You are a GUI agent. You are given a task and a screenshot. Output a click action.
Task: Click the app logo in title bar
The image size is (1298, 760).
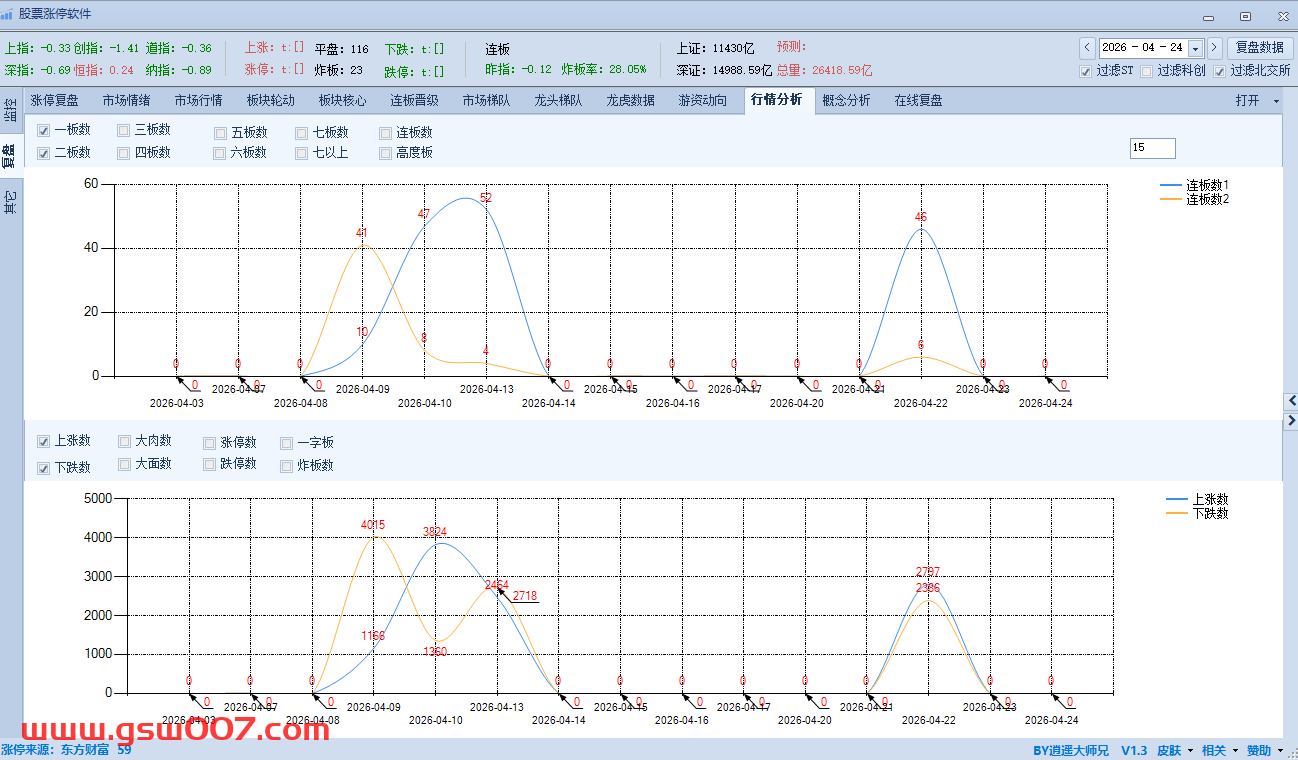coord(8,15)
